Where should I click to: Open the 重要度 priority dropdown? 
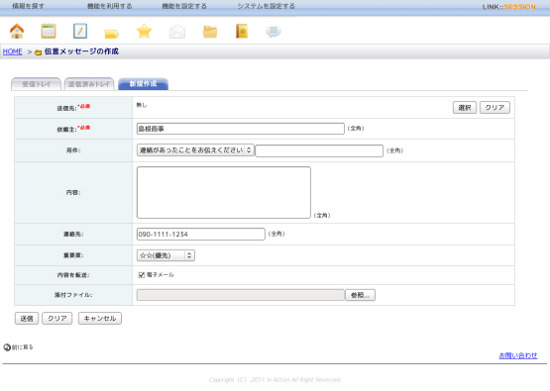[166, 255]
